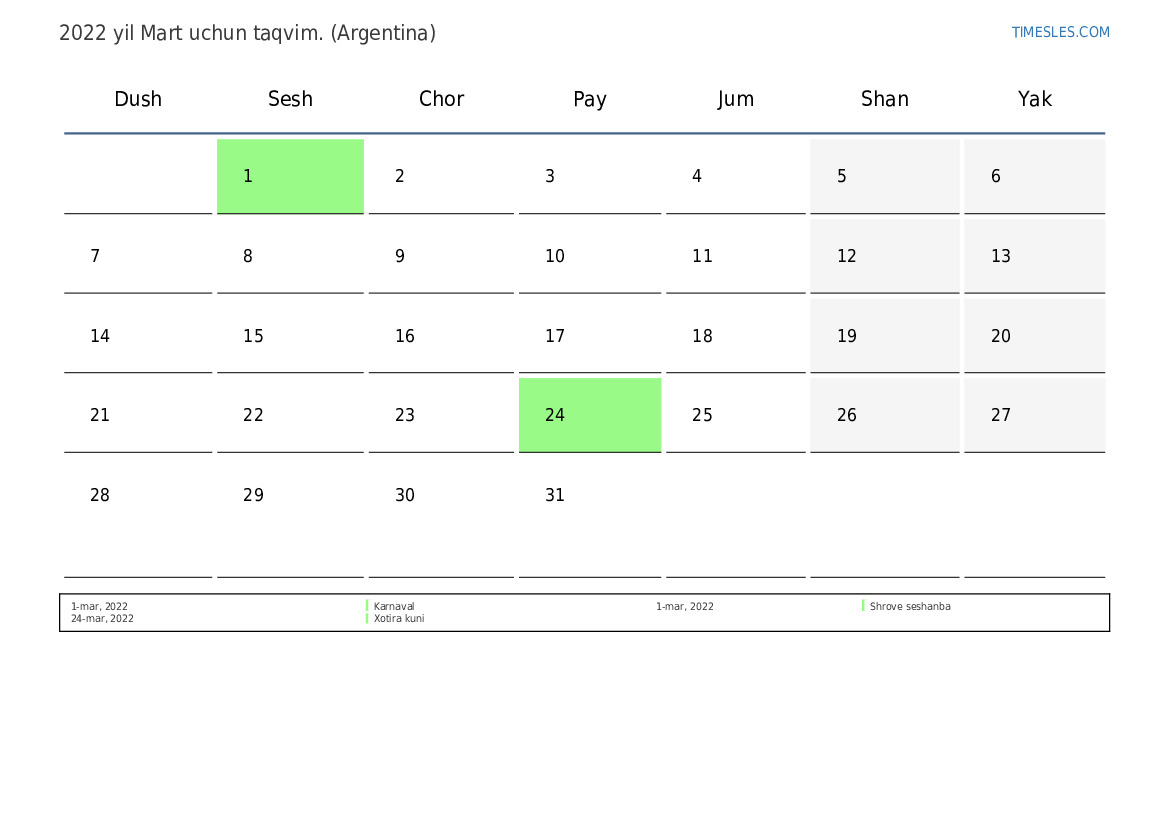Click Saturday day 26

click(885, 415)
